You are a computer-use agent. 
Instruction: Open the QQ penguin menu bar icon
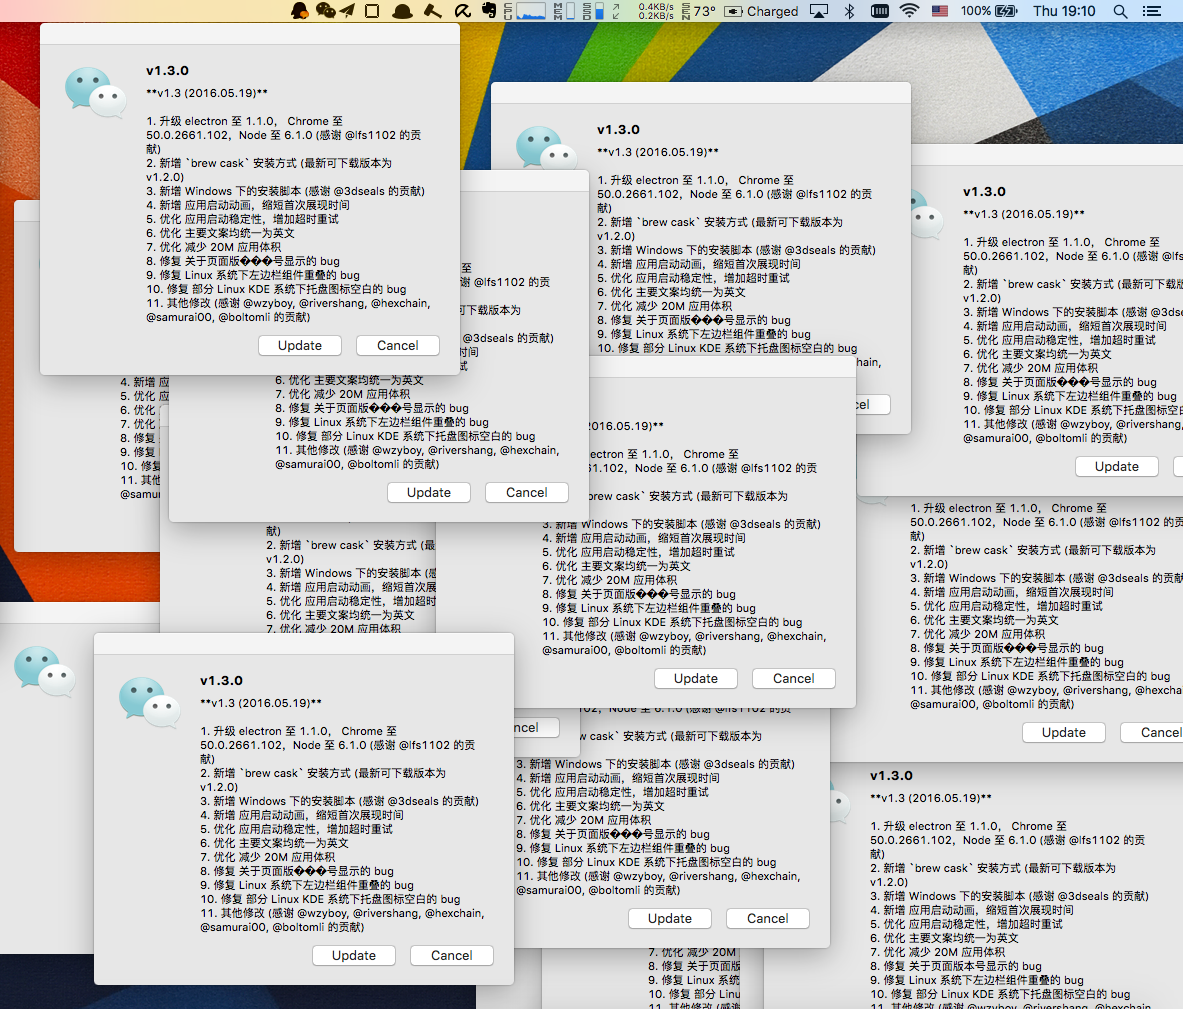[300, 11]
